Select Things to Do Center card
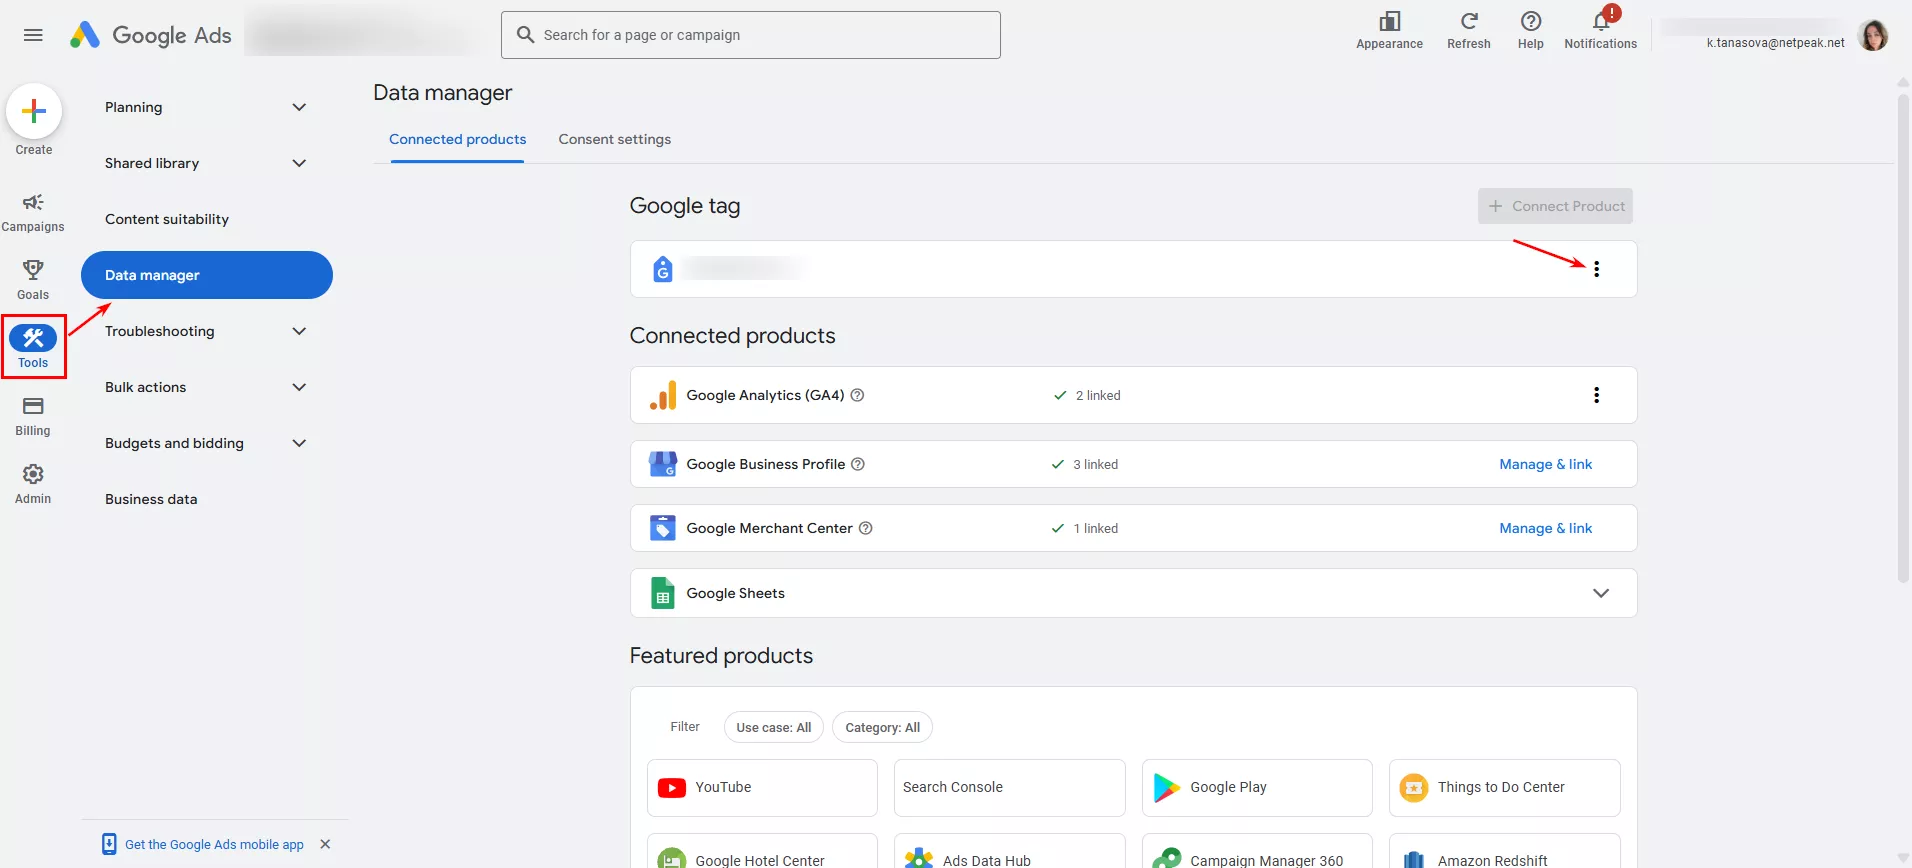The width and height of the screenshot is (1912, 868). (1505, 788)
